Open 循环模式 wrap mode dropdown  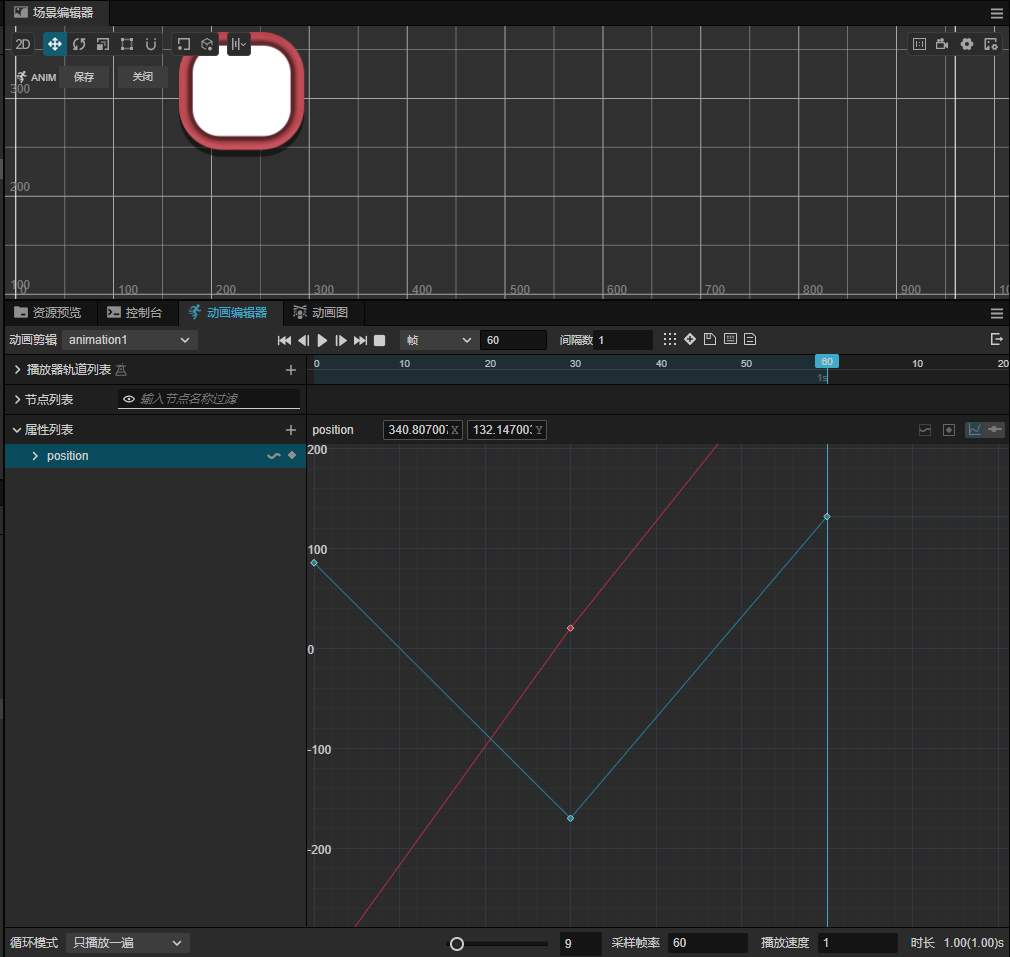click(128, 943)
